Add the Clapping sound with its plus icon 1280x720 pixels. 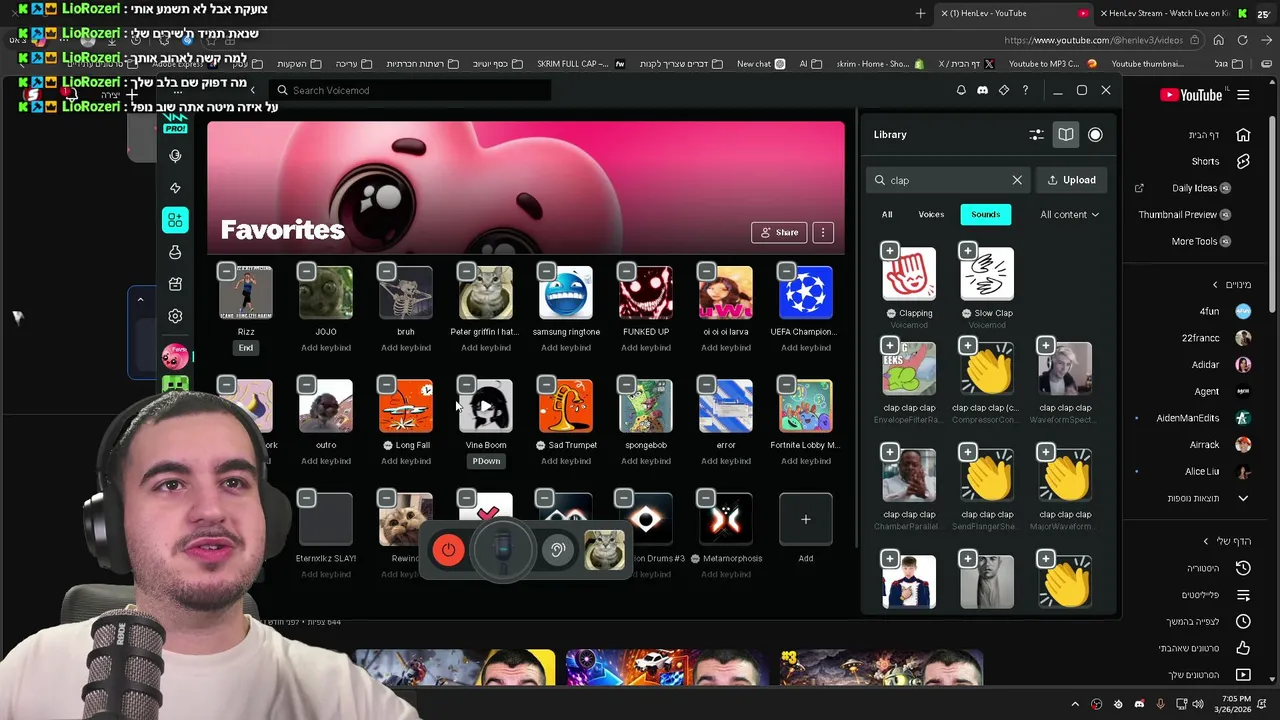point(889,250)
